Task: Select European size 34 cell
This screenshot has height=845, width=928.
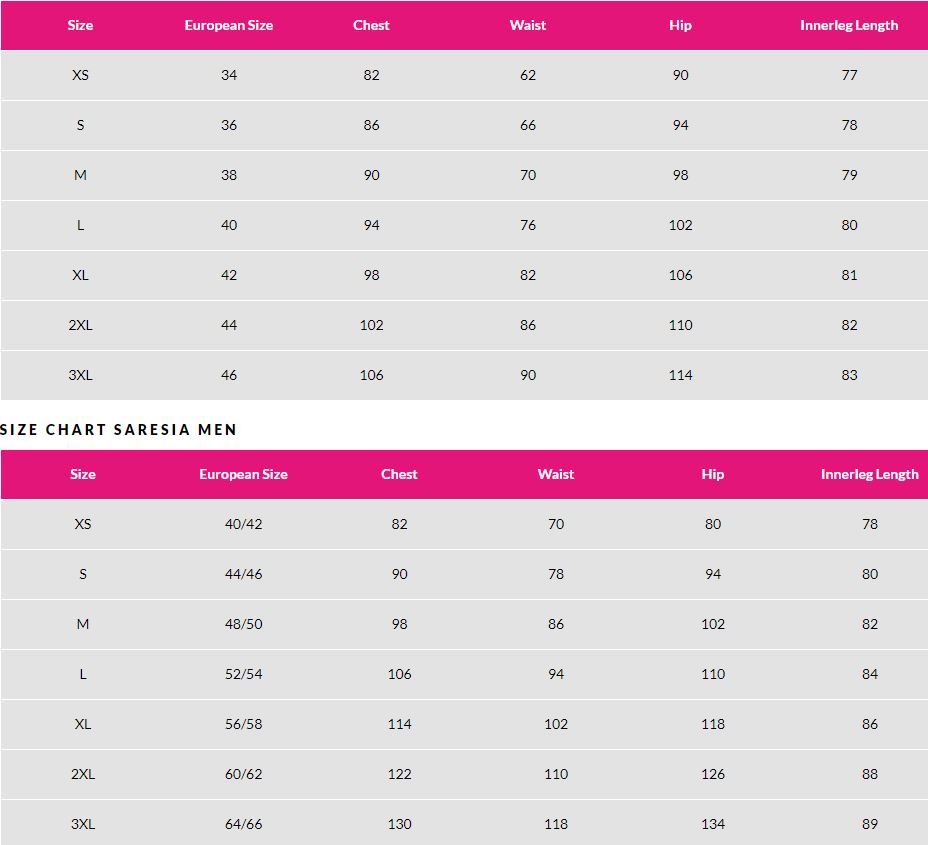Action: 229,75
